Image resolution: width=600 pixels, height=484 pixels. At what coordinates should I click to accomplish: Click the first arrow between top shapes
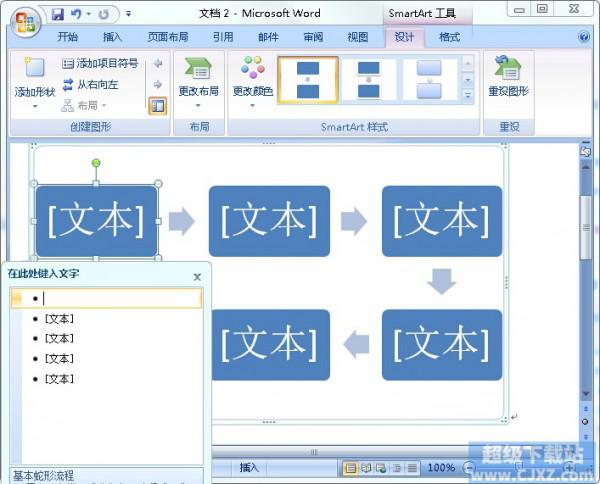coord(182,221)
